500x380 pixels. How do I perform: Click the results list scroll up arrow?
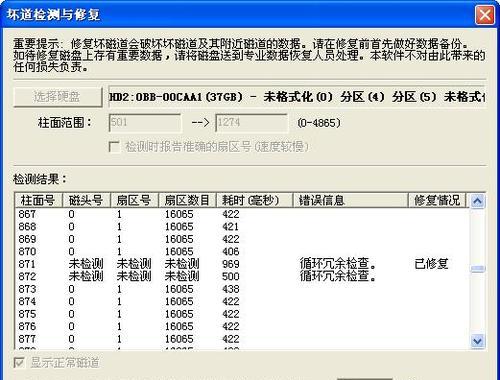(477, 201)
